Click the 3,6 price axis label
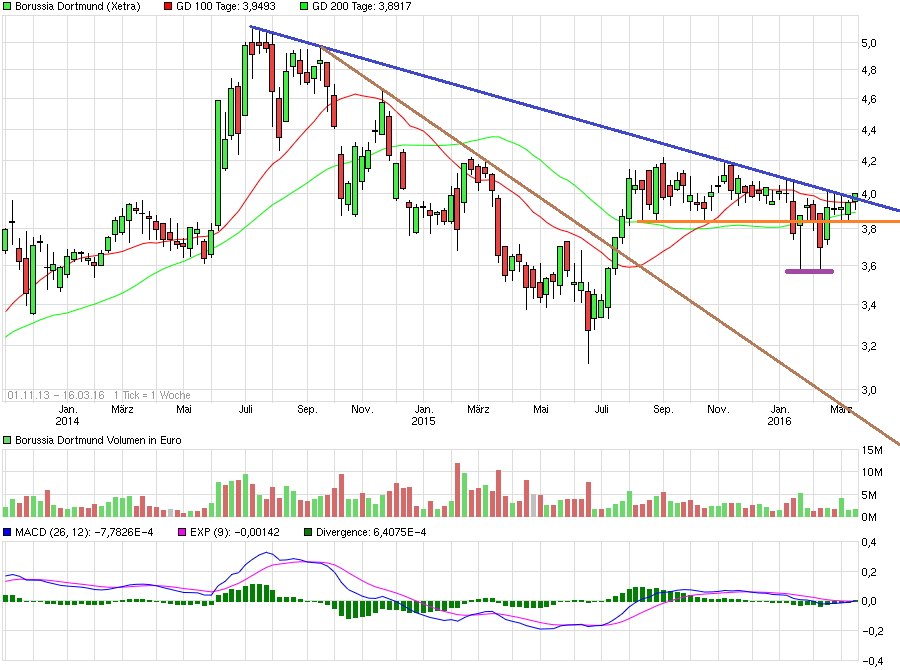900x670 pixels. coord(869,266)
